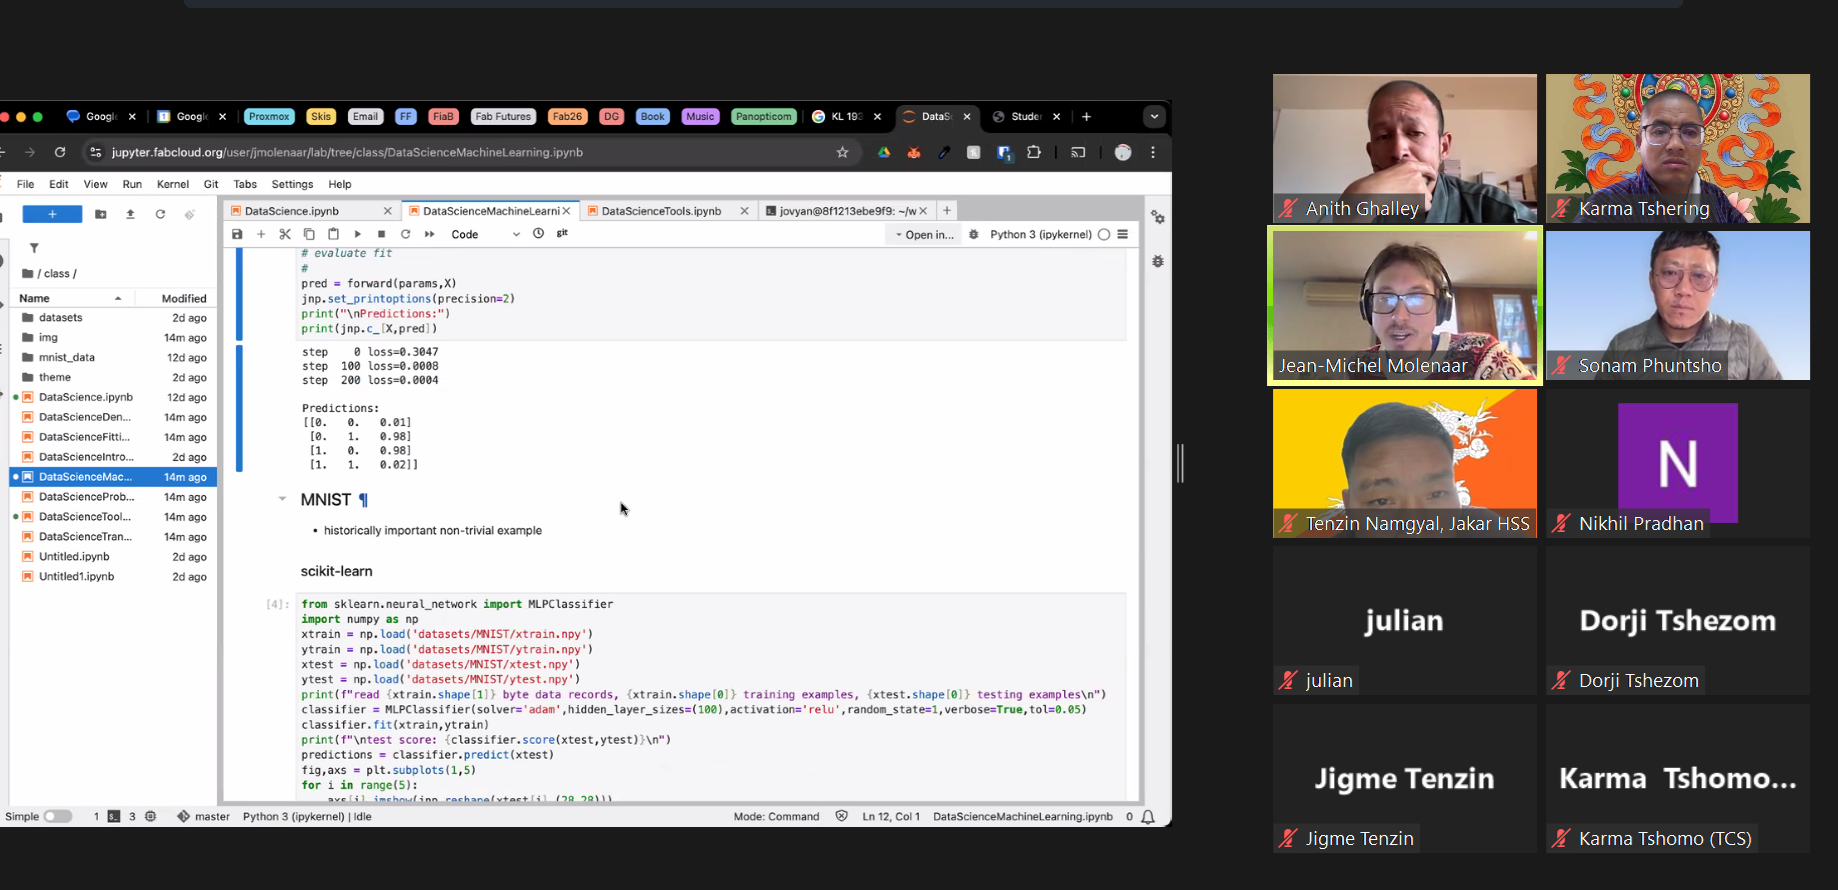This screenshot has width=1838, height=890.
Task: Save the notebook with the floppy disk icon
Action: (x=237, y=234)
